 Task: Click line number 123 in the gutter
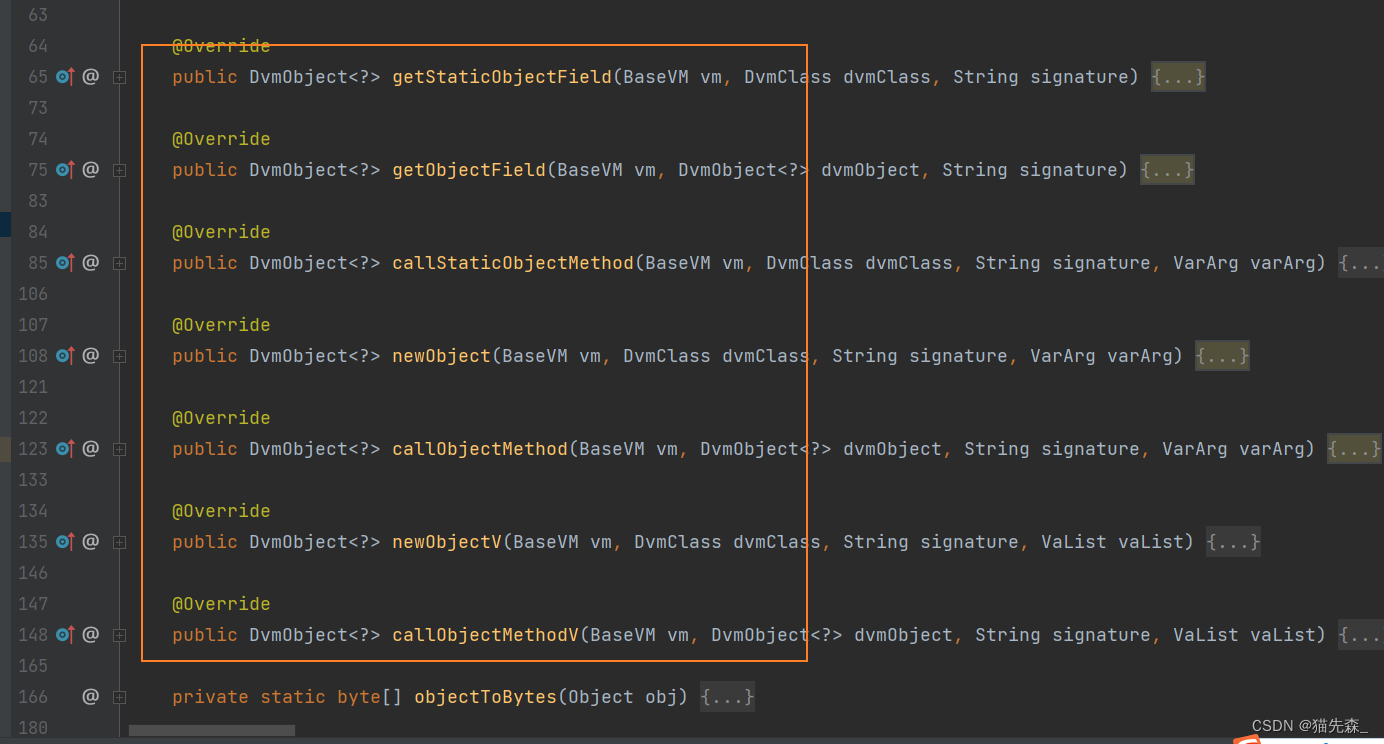tap(35, 448)
